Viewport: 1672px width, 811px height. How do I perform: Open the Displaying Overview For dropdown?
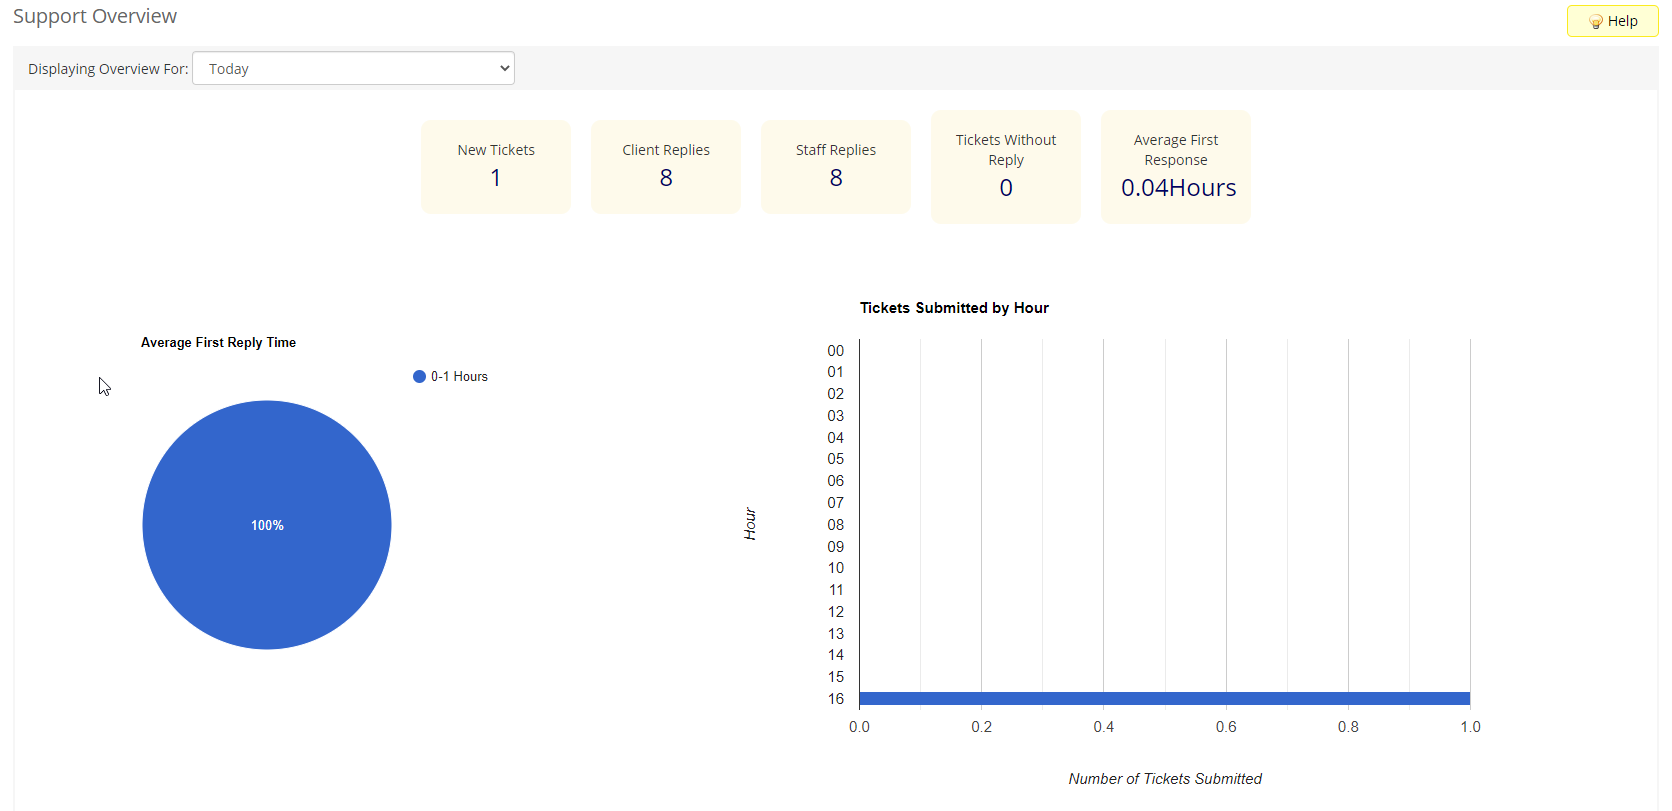click(353, 69)
